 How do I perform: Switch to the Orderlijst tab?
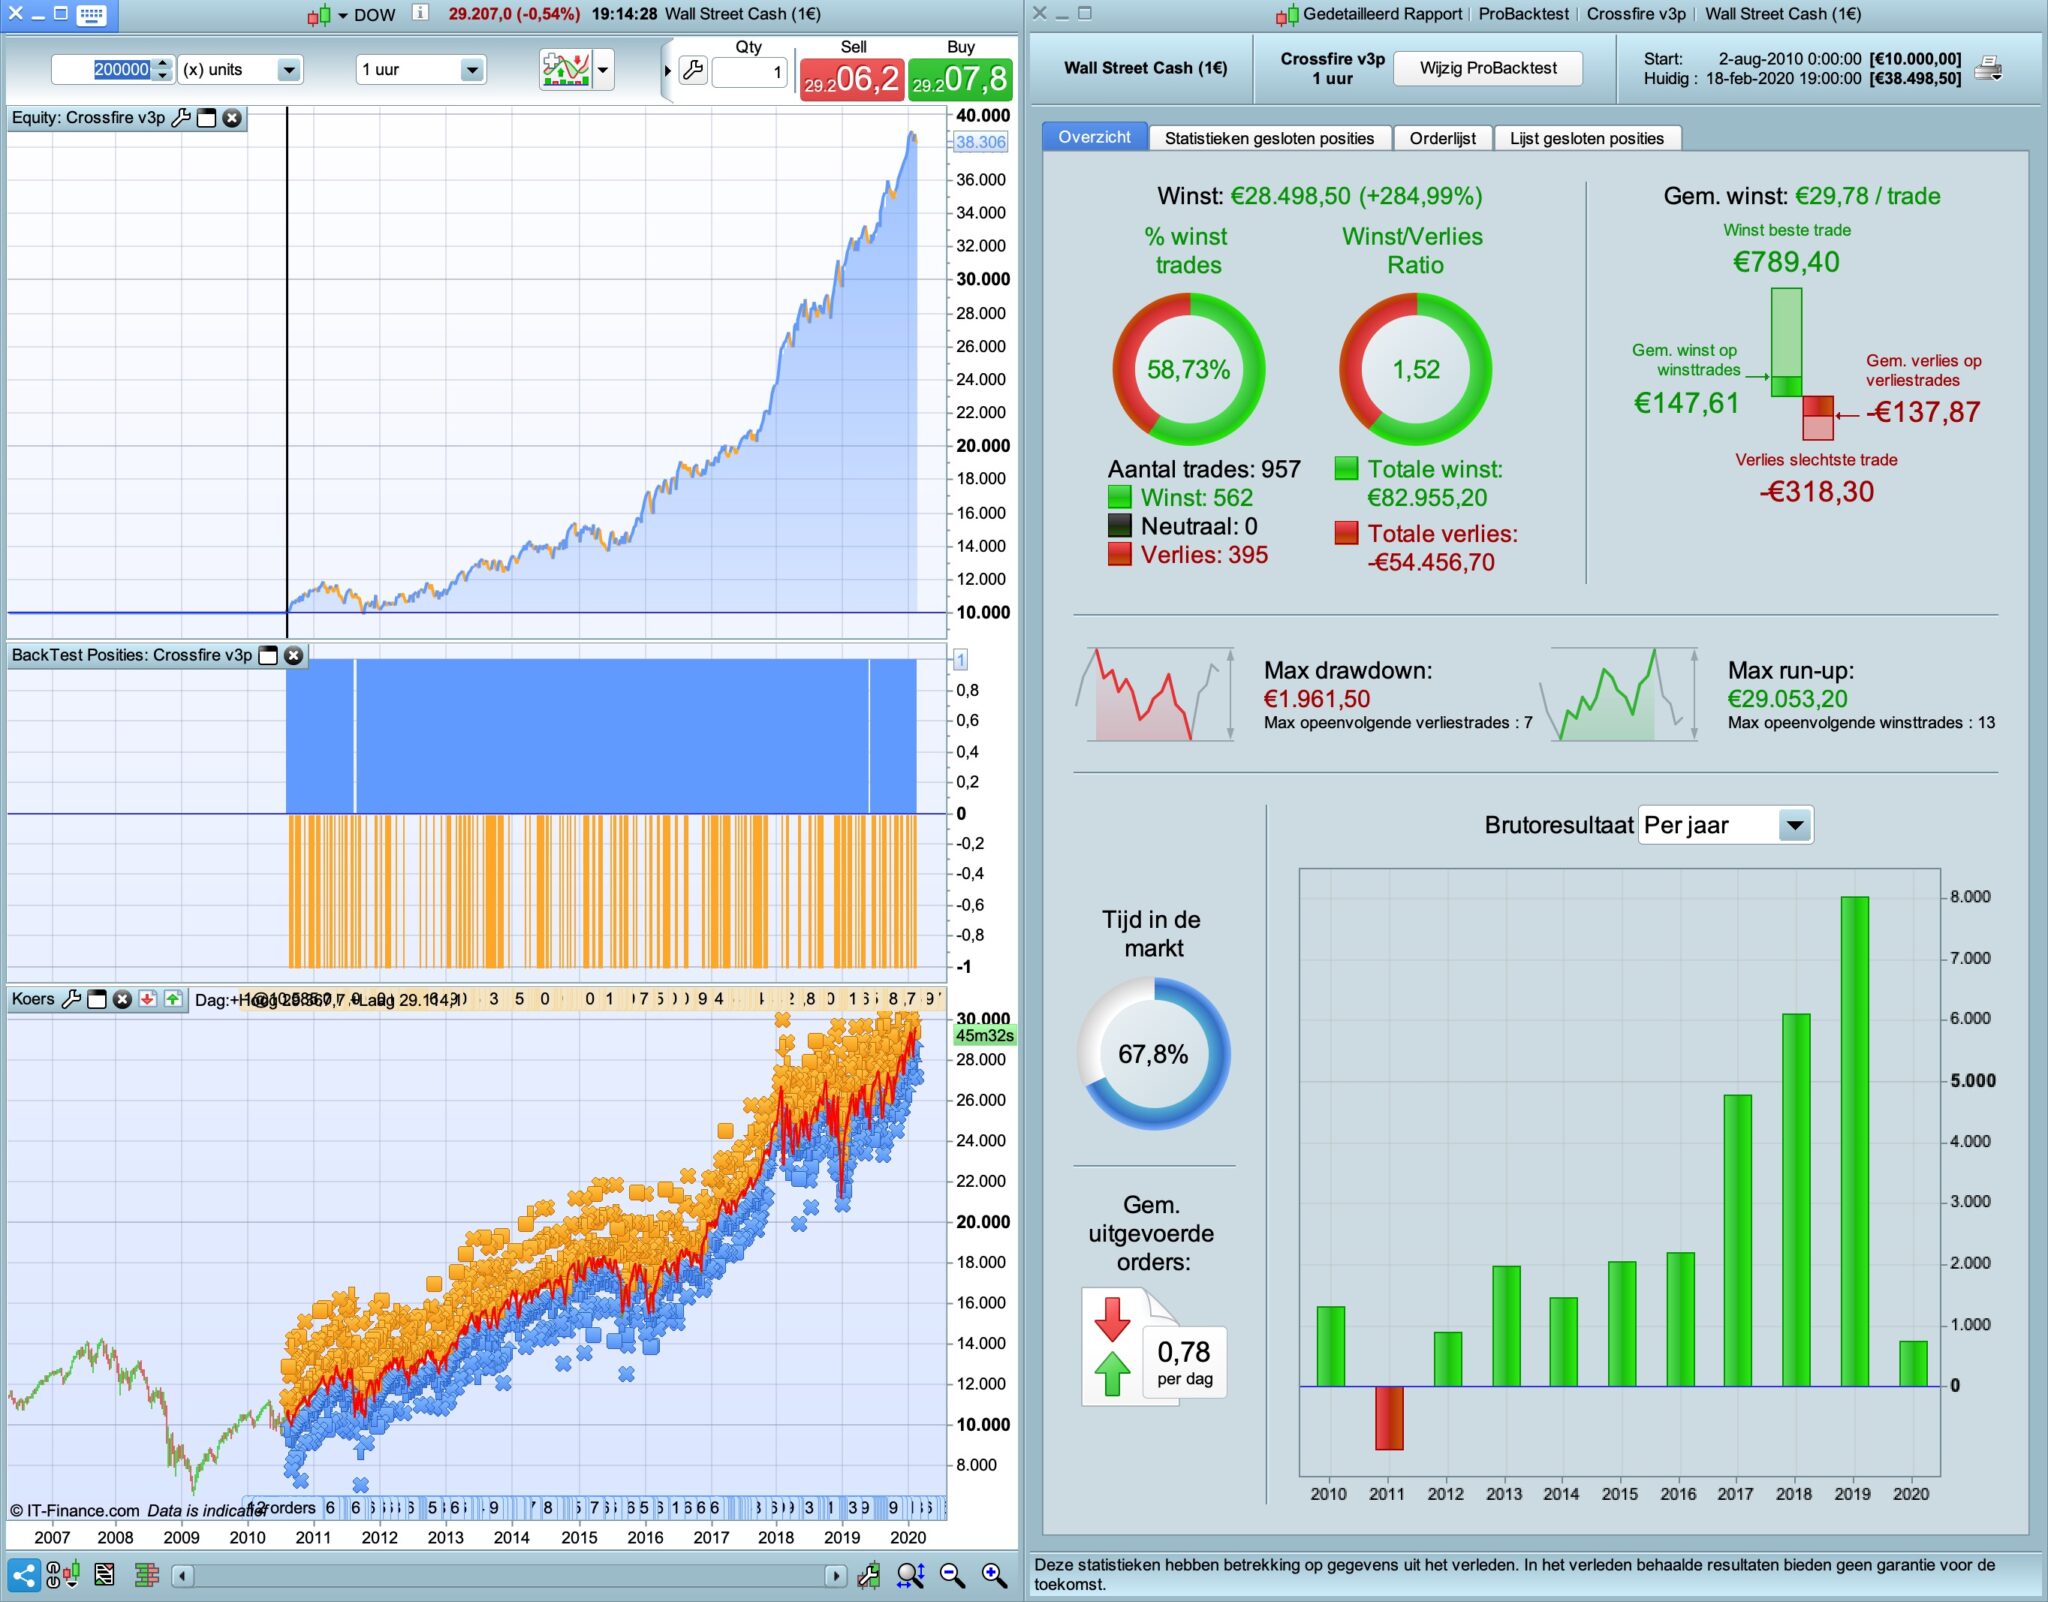tap(1441, 138)
